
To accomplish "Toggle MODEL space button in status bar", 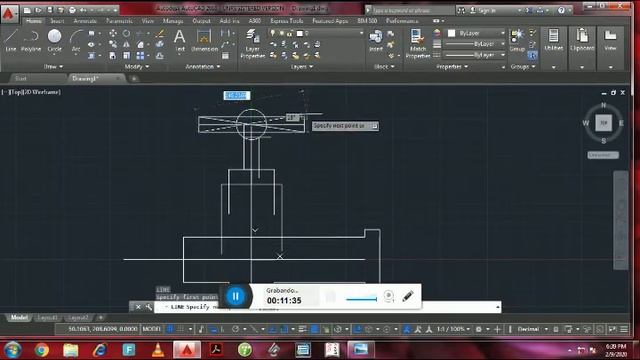I will point(151,329).
